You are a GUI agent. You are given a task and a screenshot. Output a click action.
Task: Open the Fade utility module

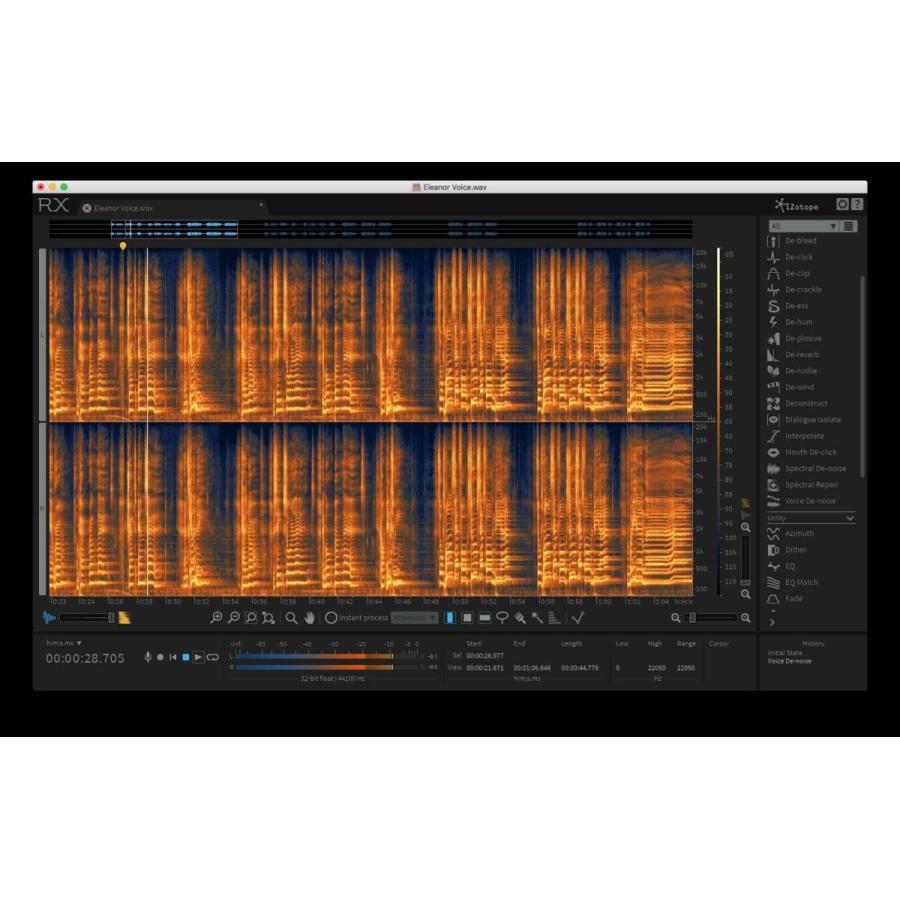tap(785, 599)
